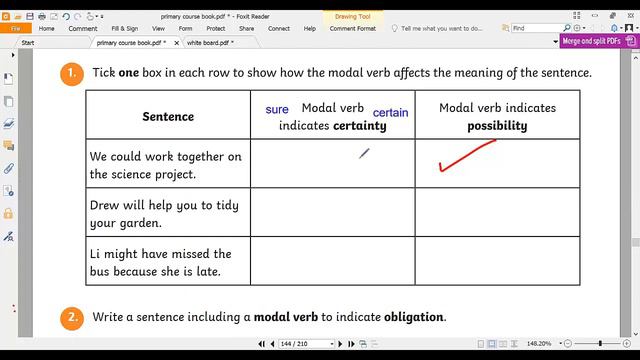Image resolution: width=640 pixels, height=360 pixels.
Task: Go to last page button
Action: click(351, 344)
